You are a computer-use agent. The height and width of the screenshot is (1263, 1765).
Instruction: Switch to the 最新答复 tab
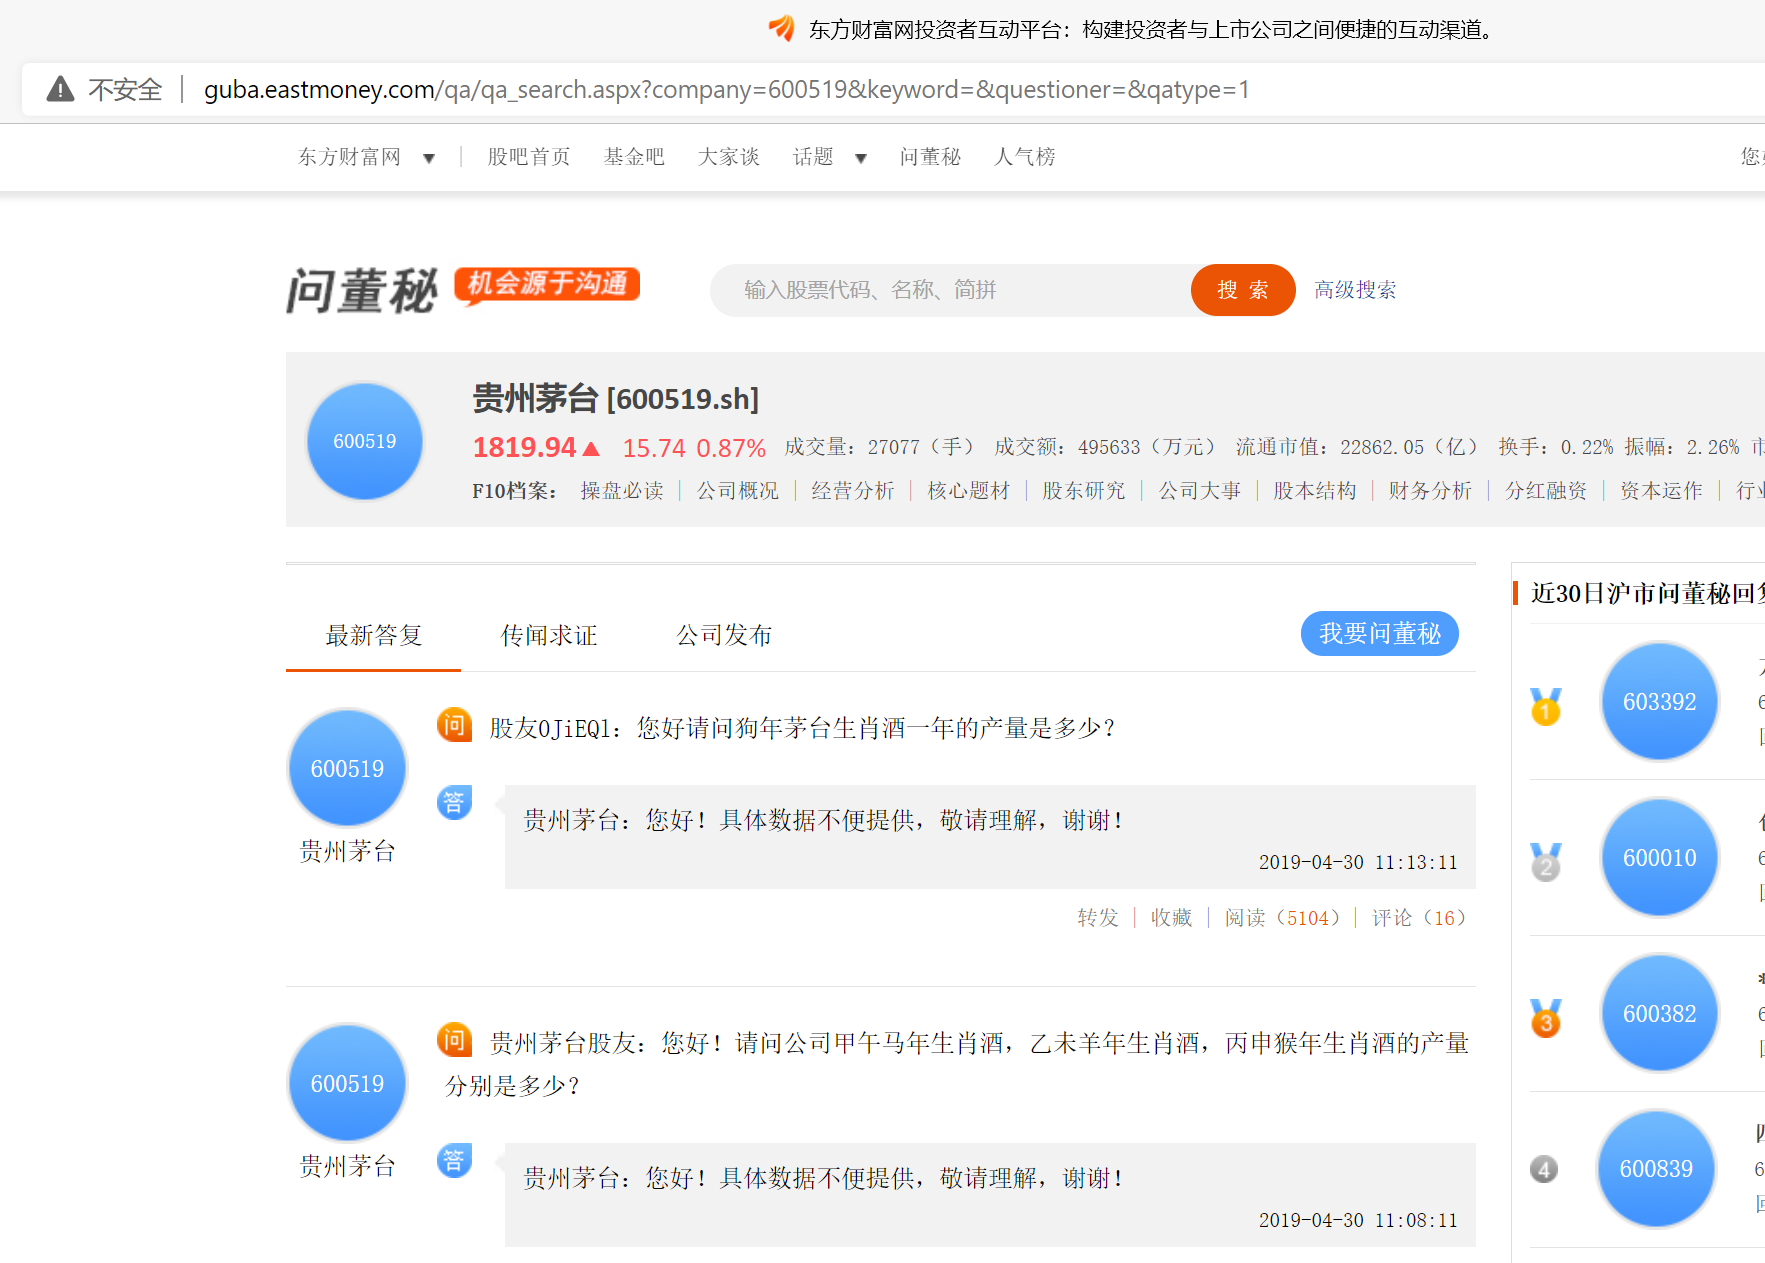point(374,635)
